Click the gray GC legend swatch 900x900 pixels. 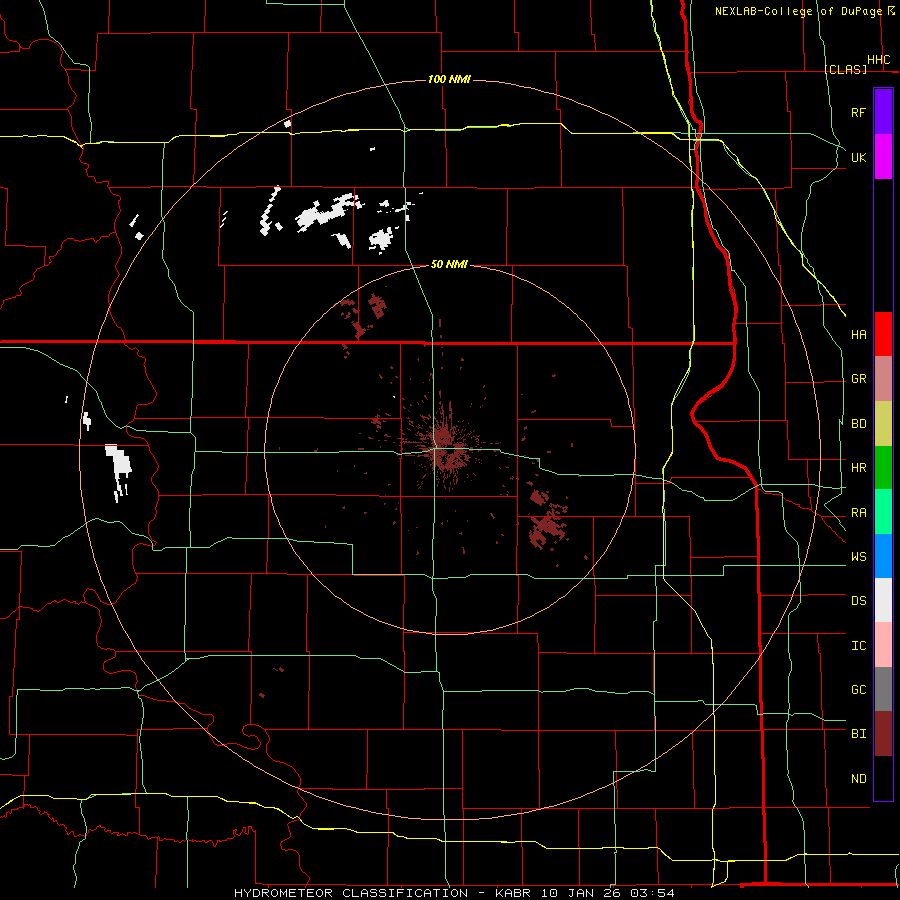tap(883, 689)
